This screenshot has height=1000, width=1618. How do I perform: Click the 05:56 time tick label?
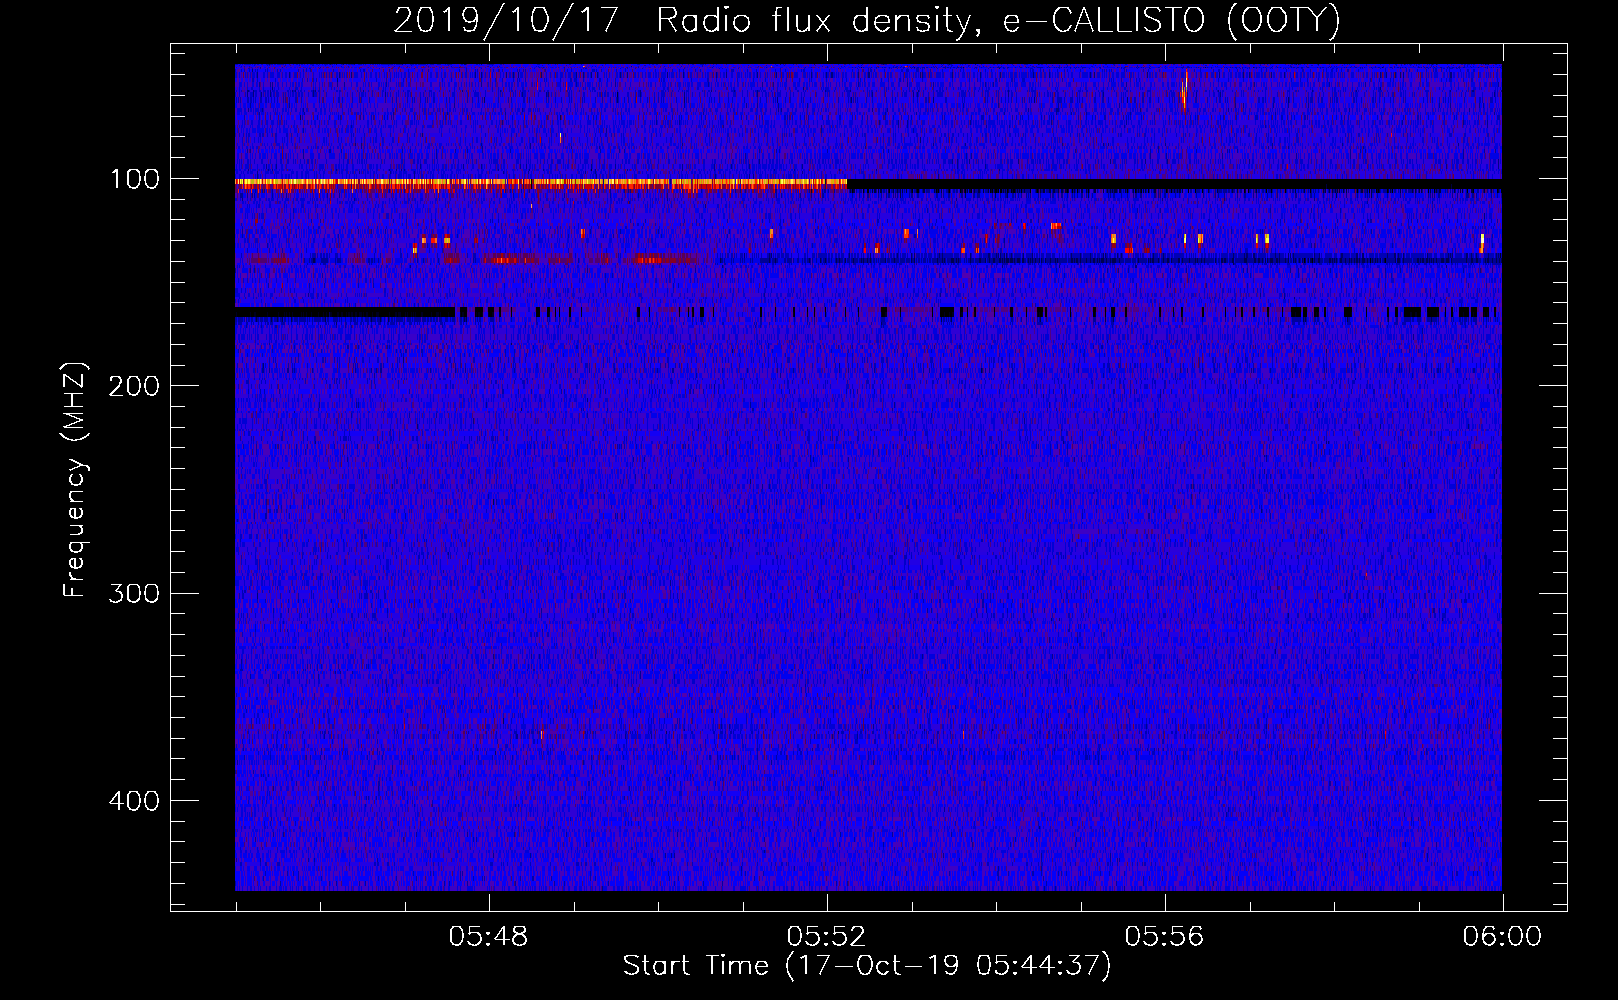pyautogui.click(x=1164, y=937)
